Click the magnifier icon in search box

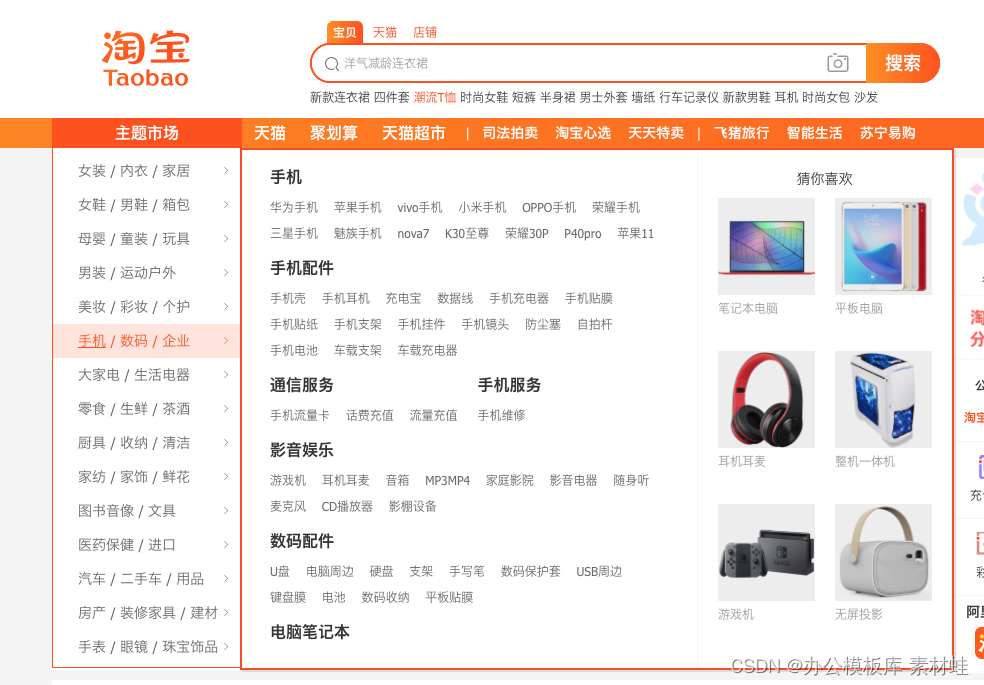(331, 63)
